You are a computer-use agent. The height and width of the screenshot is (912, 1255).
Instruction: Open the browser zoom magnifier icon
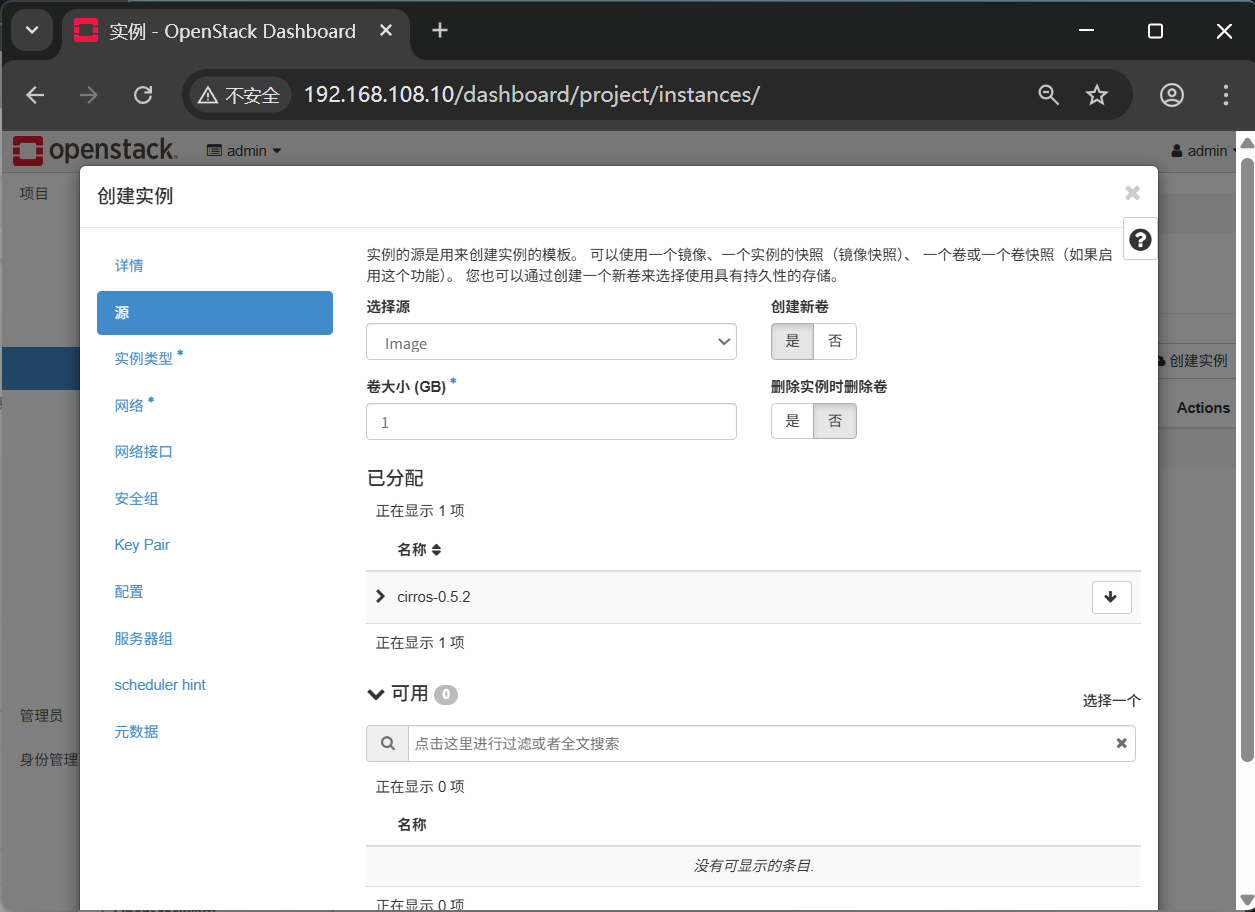pos(1048,95)
